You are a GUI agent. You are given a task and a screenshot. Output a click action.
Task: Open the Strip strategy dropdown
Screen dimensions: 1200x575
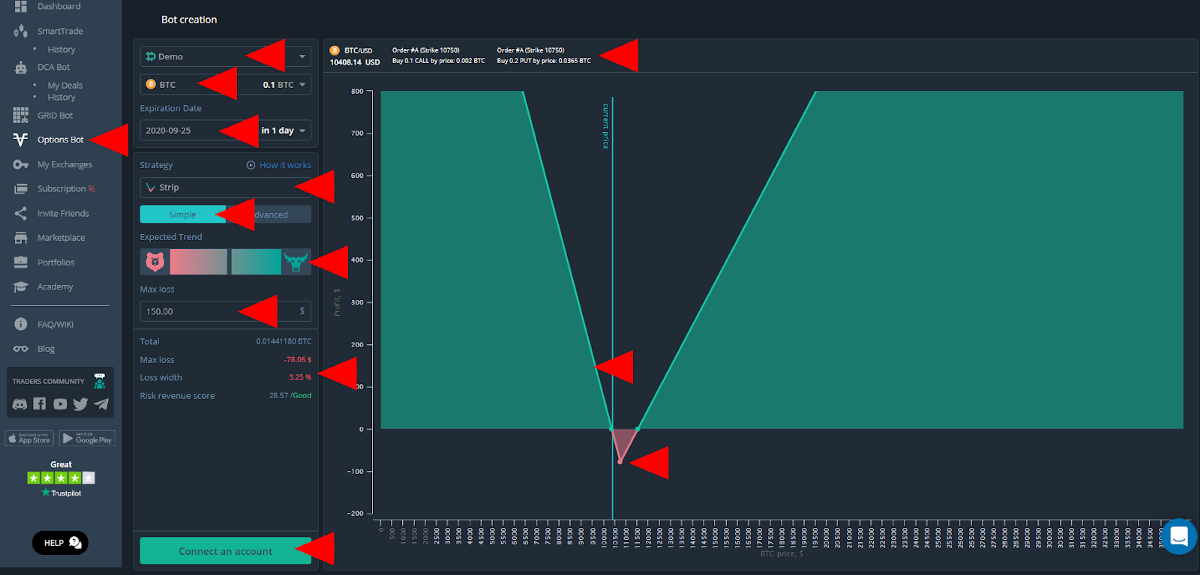225,187
